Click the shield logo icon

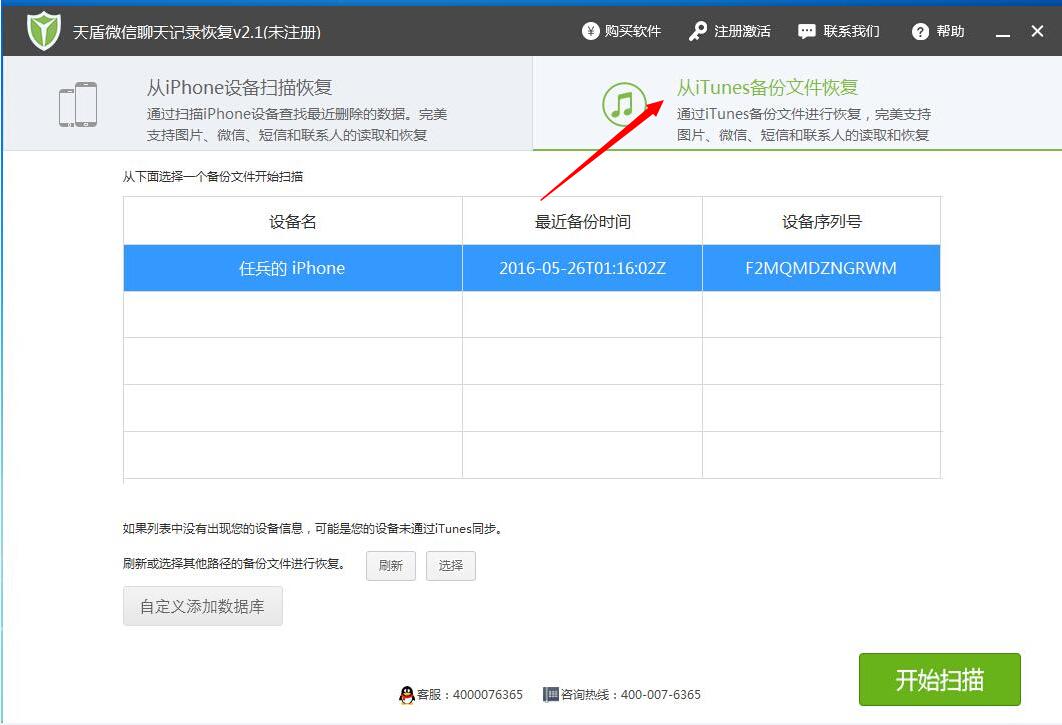pos(42,29)
